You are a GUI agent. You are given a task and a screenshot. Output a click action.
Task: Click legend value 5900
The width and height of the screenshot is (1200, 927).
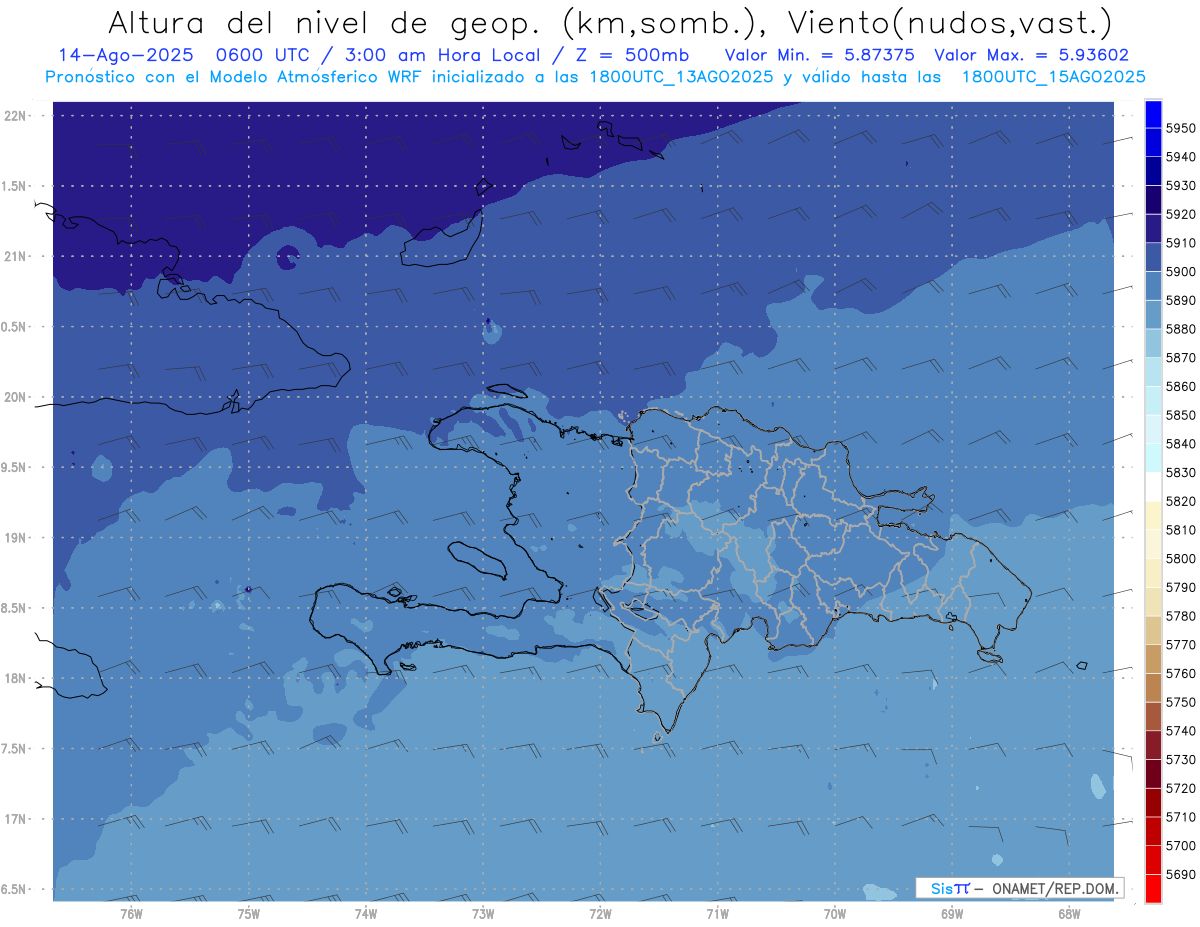1180,272
